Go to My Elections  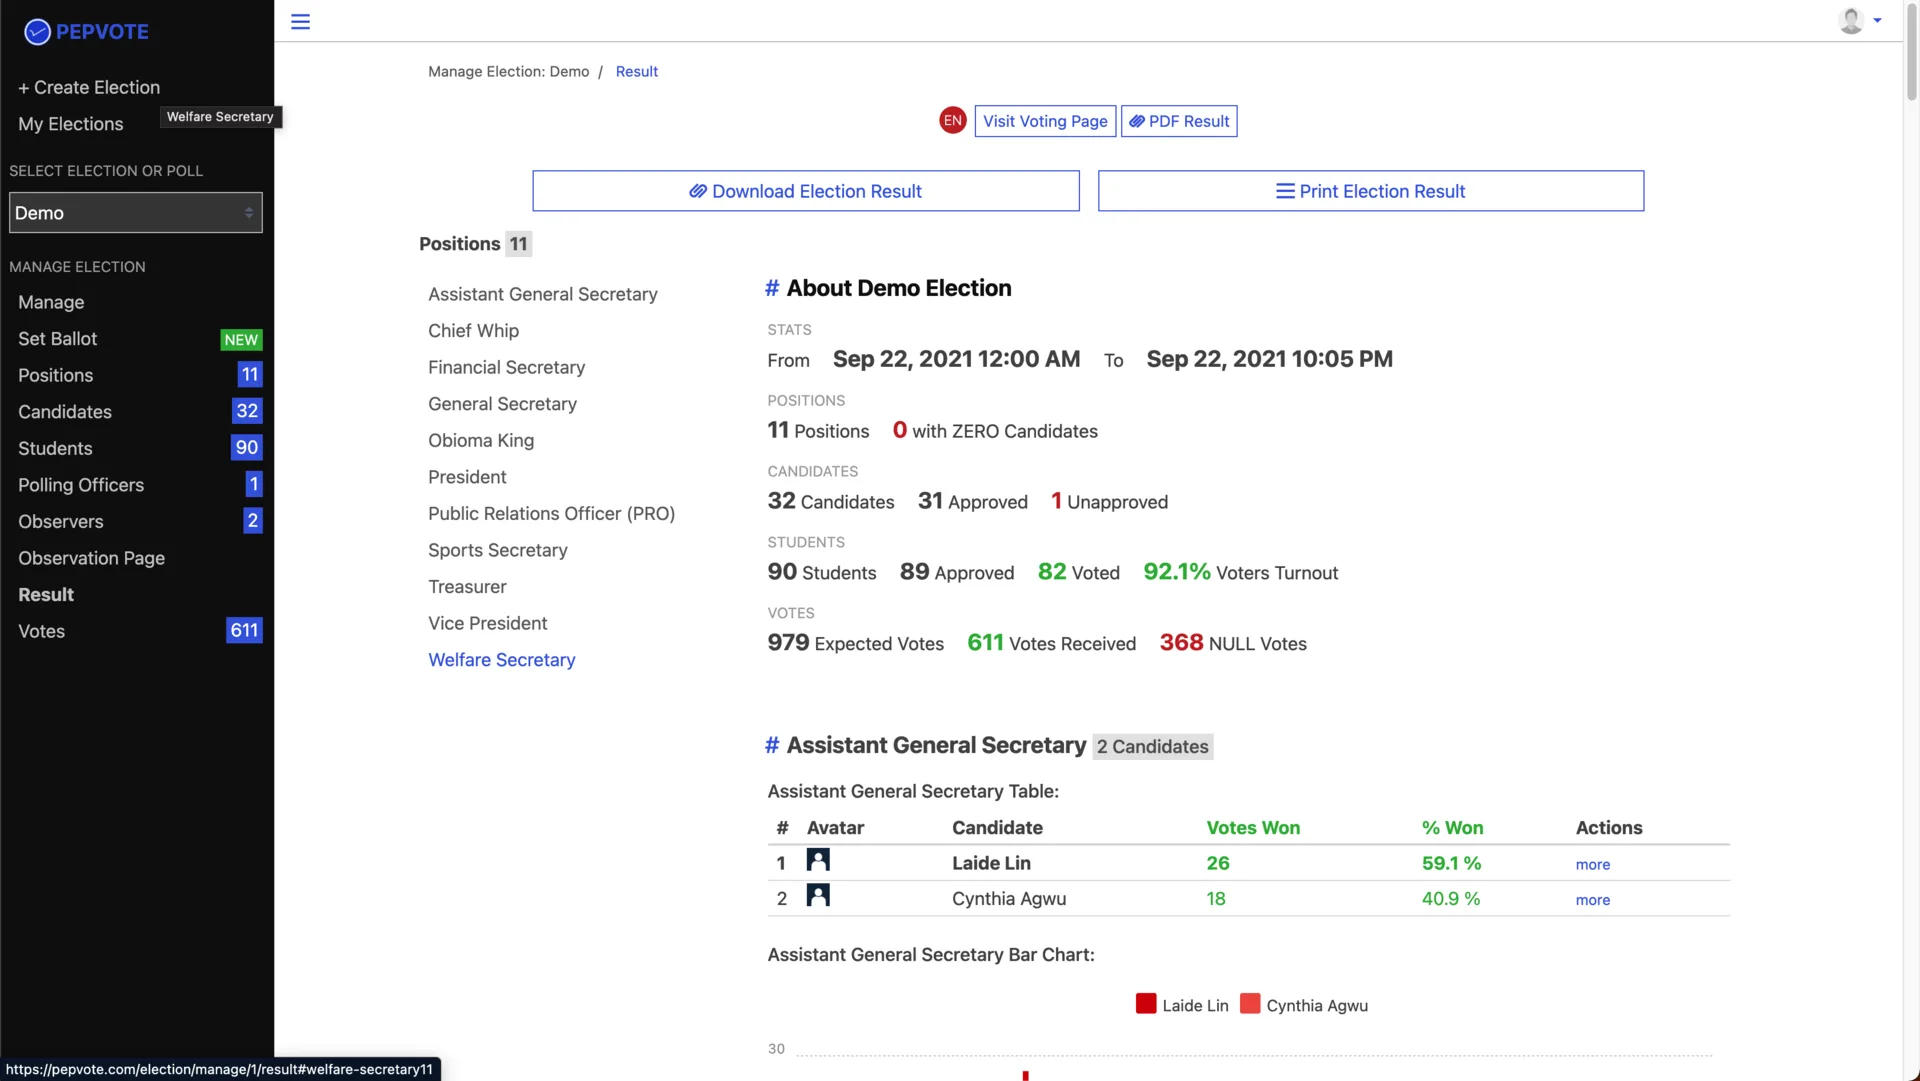click(71, 124)
